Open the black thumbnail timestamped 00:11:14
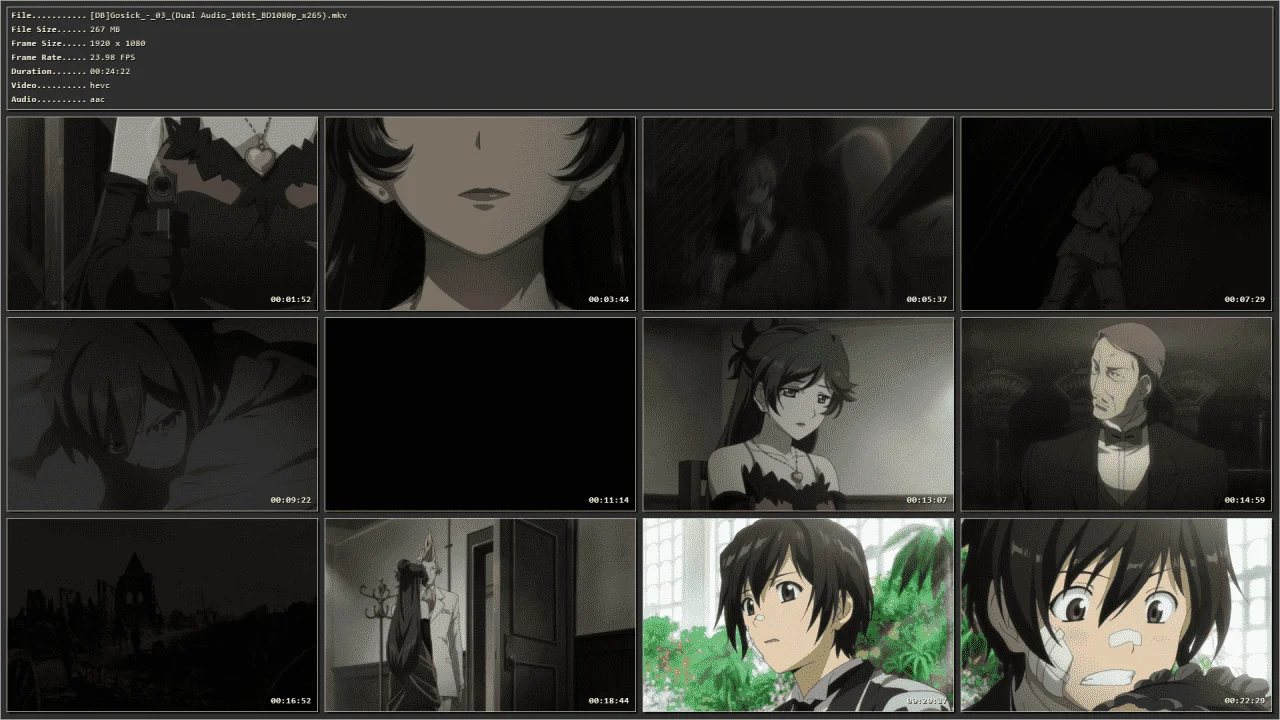 480,414
